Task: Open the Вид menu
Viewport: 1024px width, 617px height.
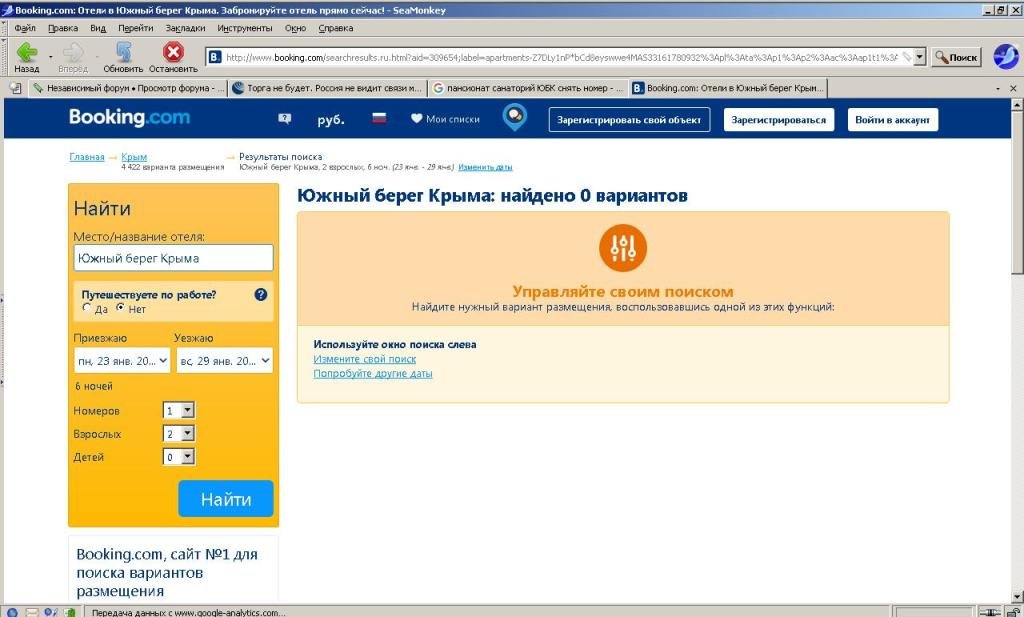Action: tap(98, 28)
